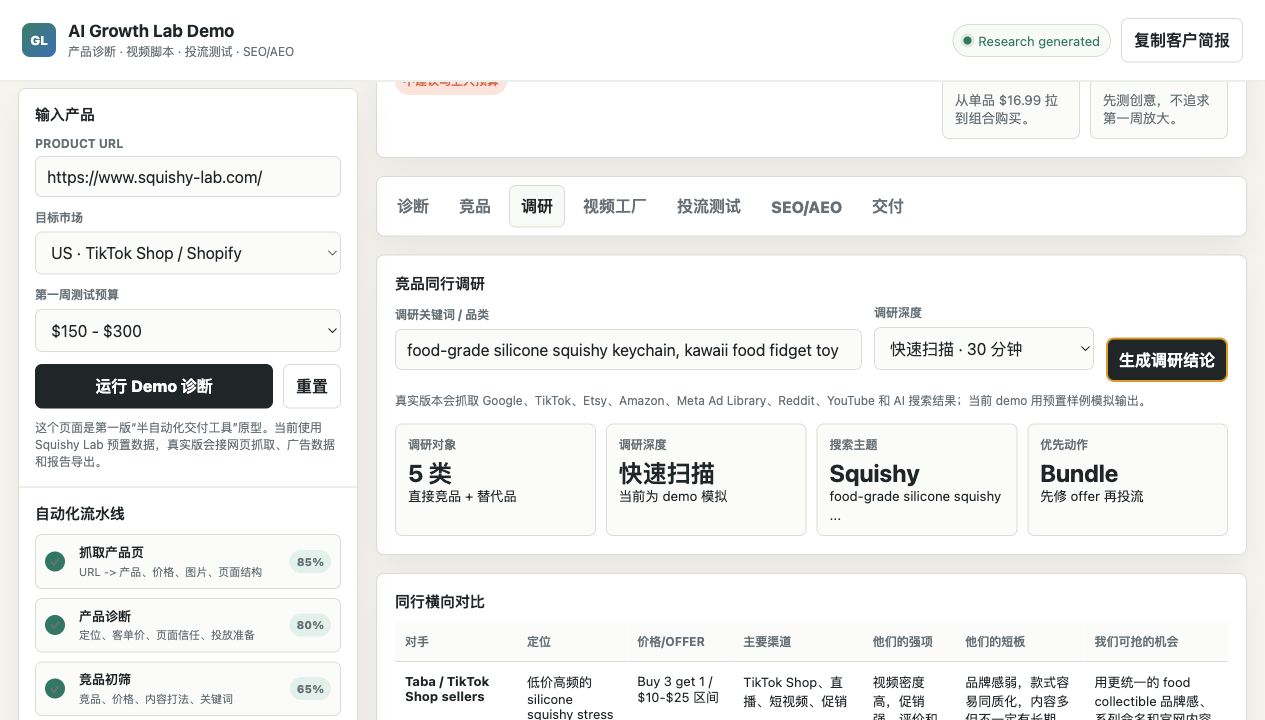1265x720 pixels.
Task: Click the AI Growth Lab Demo title
Action: tap(151, 31)
